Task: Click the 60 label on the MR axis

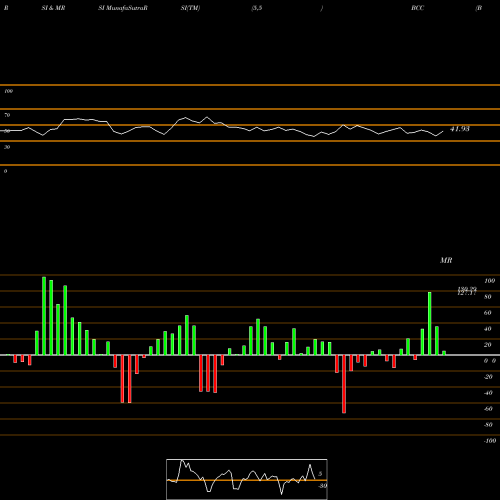Action: pyautogui.click(x=488, y=313)
